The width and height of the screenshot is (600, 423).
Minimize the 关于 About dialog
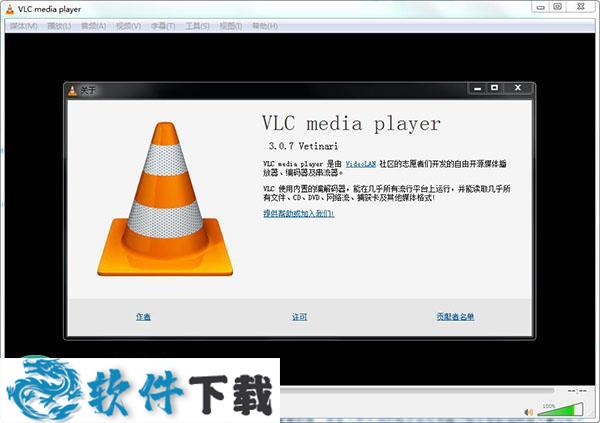point(477,88)
